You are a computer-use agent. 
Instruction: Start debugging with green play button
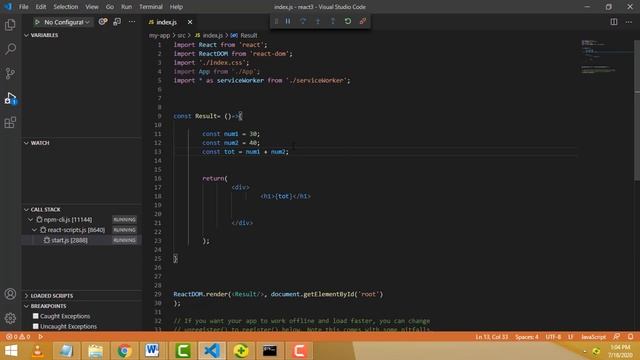[x=37, y=22]
